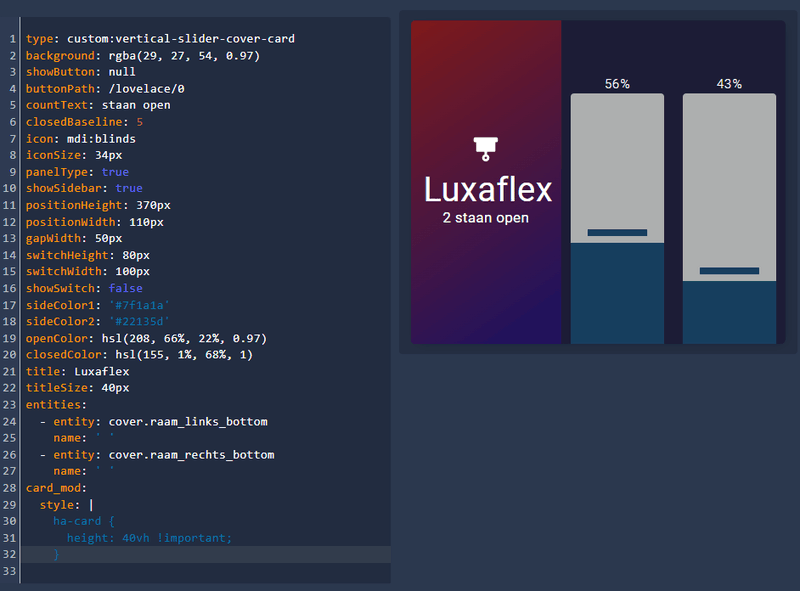This screenshot has width=800, height=591.
Task: Click the '2 staan open' count text
Action: pos(486,218)
